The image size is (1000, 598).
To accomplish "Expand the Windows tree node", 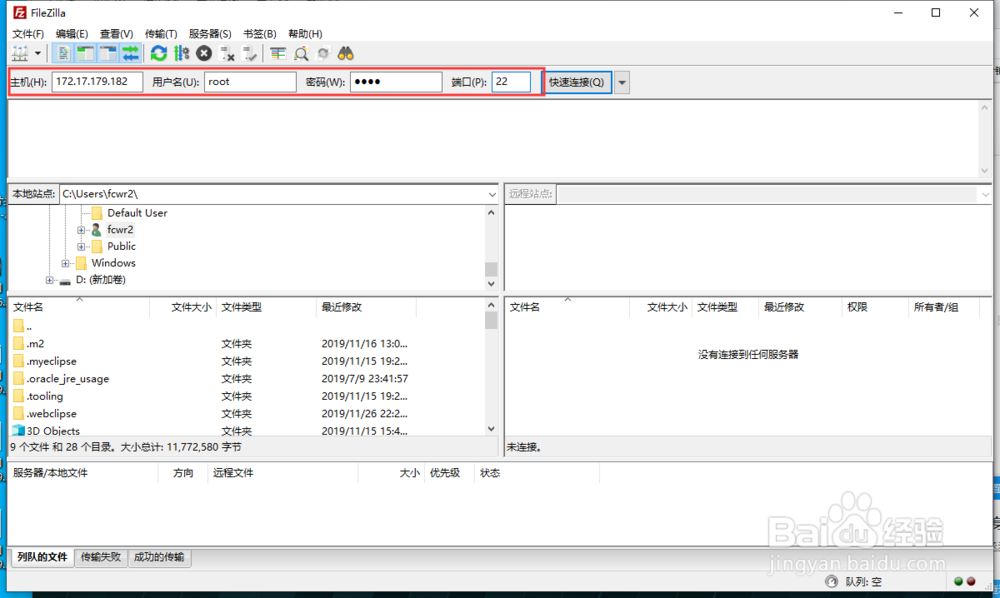I will (x=65, y=263).
